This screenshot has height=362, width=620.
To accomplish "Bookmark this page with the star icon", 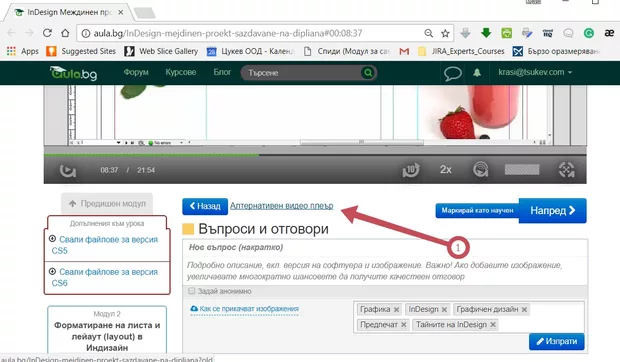I will pyautogui.click(x=445, y=34).
